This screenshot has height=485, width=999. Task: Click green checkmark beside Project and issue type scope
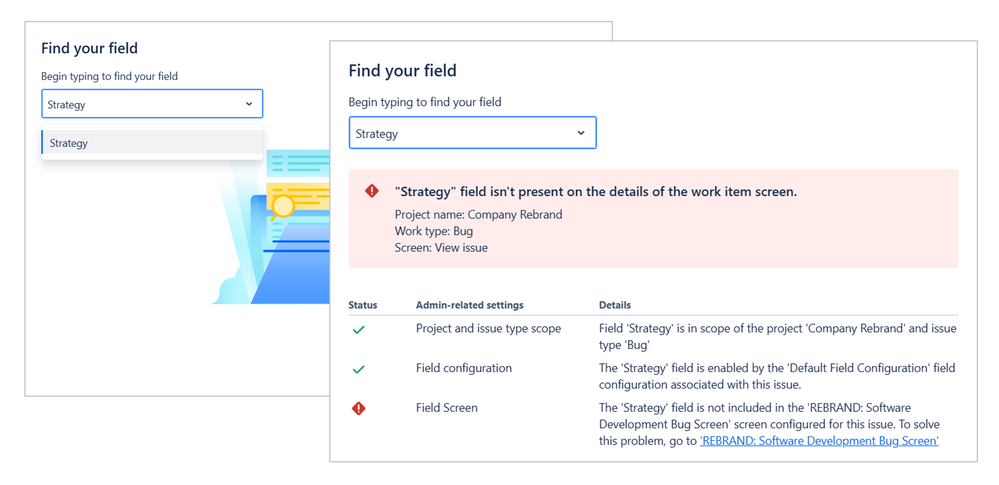click(x=358, y=329)
